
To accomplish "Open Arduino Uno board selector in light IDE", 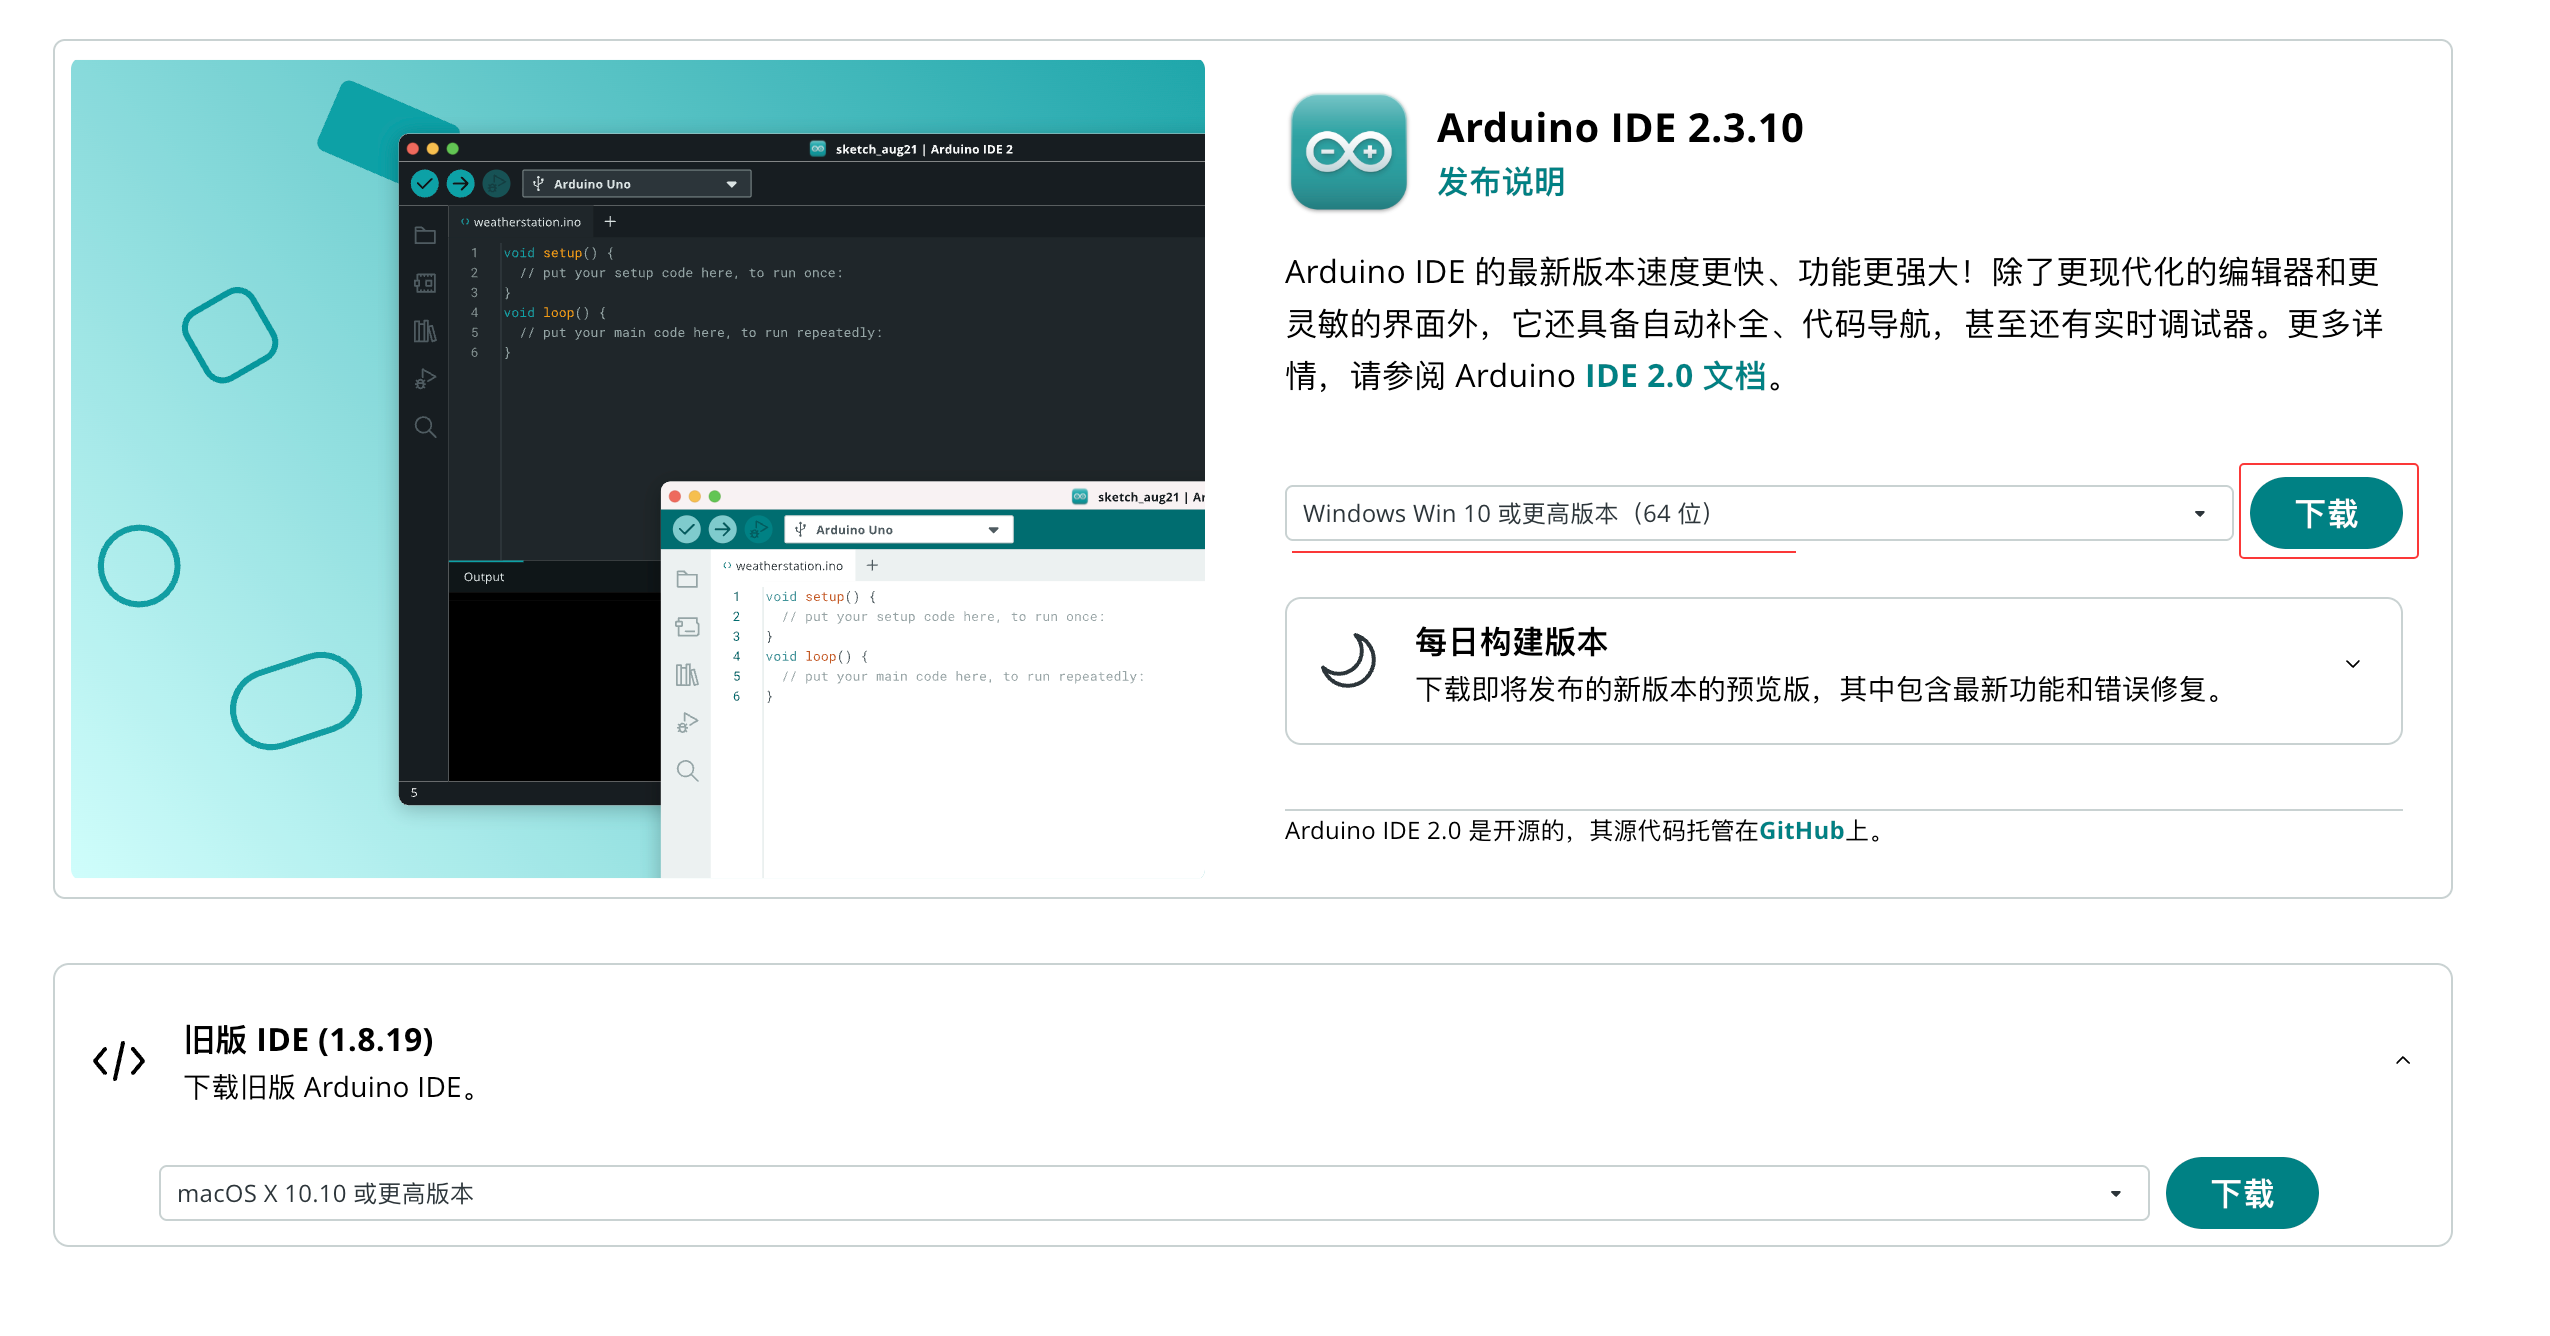I will pos(899,530).
